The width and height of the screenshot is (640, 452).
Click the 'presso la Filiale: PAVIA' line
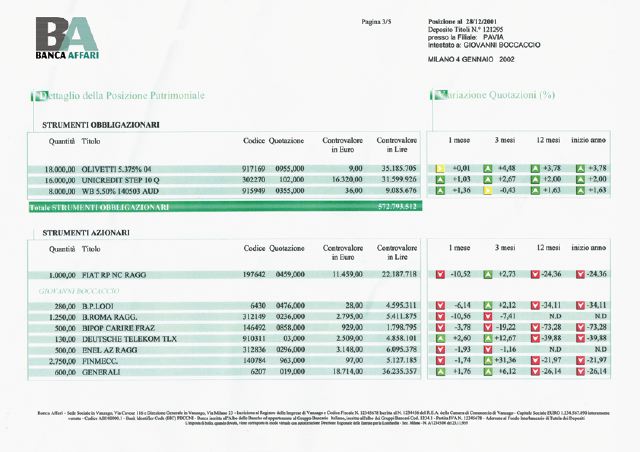click(466, 37)
